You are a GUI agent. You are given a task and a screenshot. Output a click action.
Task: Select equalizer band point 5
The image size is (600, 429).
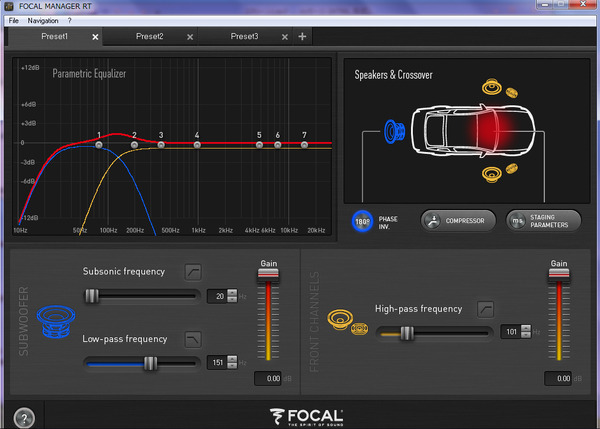259,145
